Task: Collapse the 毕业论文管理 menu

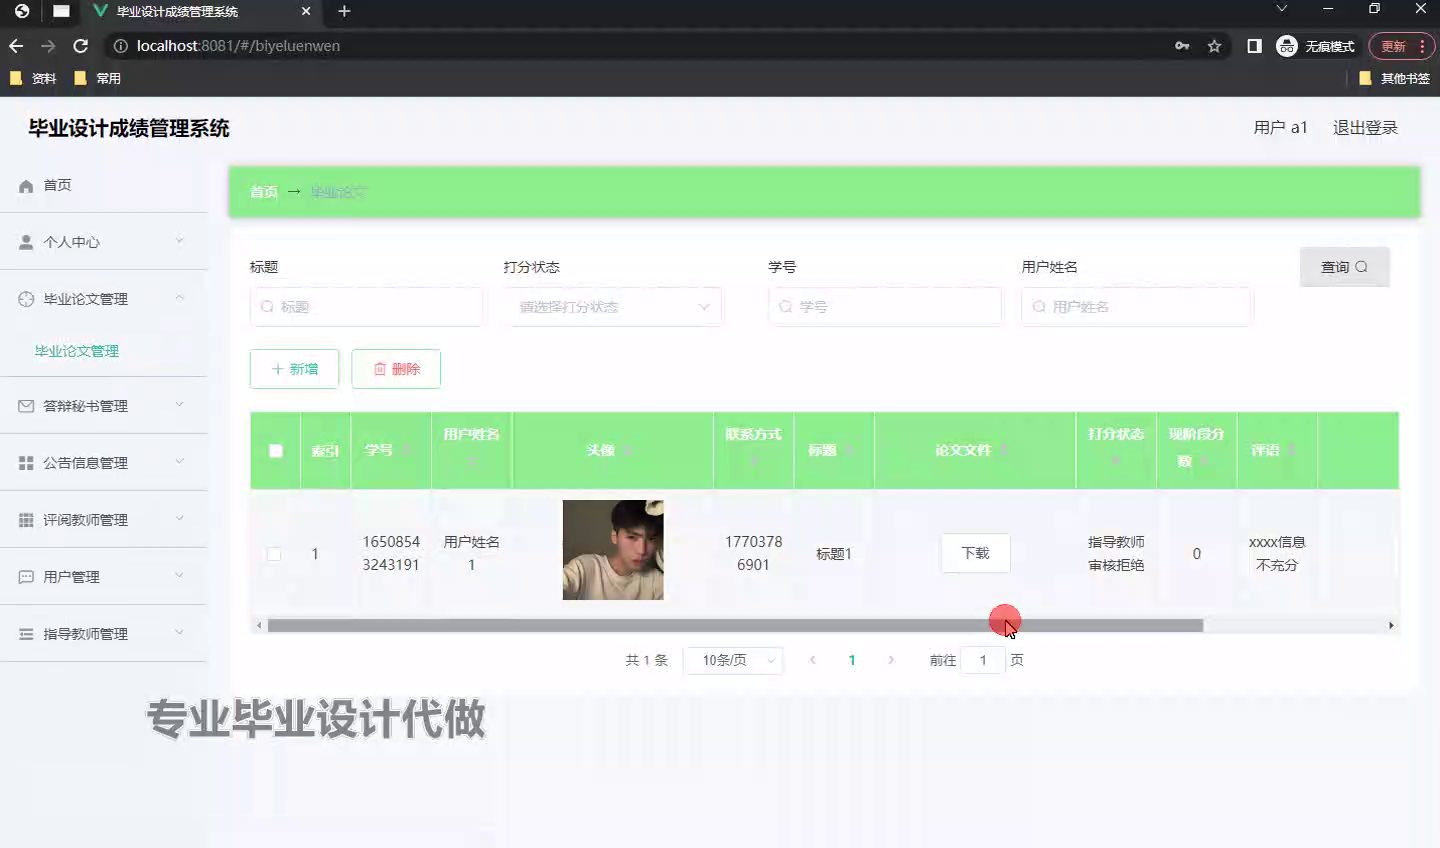Action: 104,299
